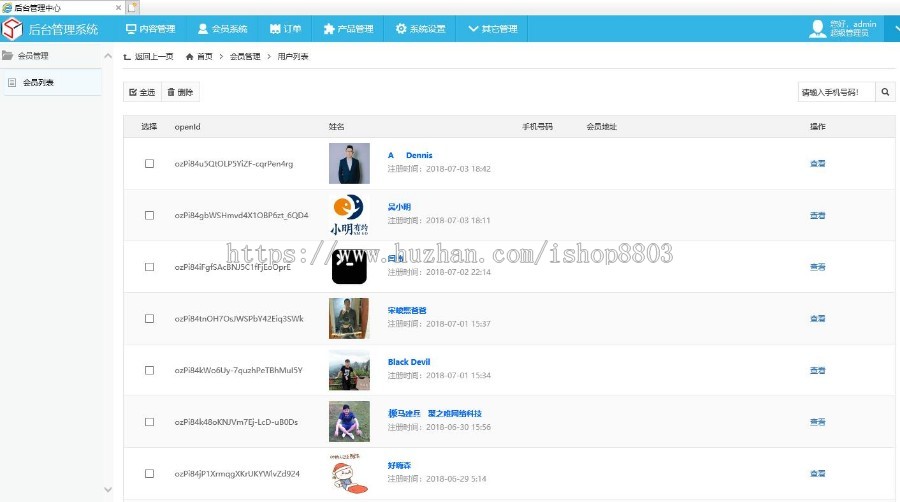Viewport: 900px width, 502px height.
Task: Click 查看 for 吴小明 row
Action: coord(817,215)
